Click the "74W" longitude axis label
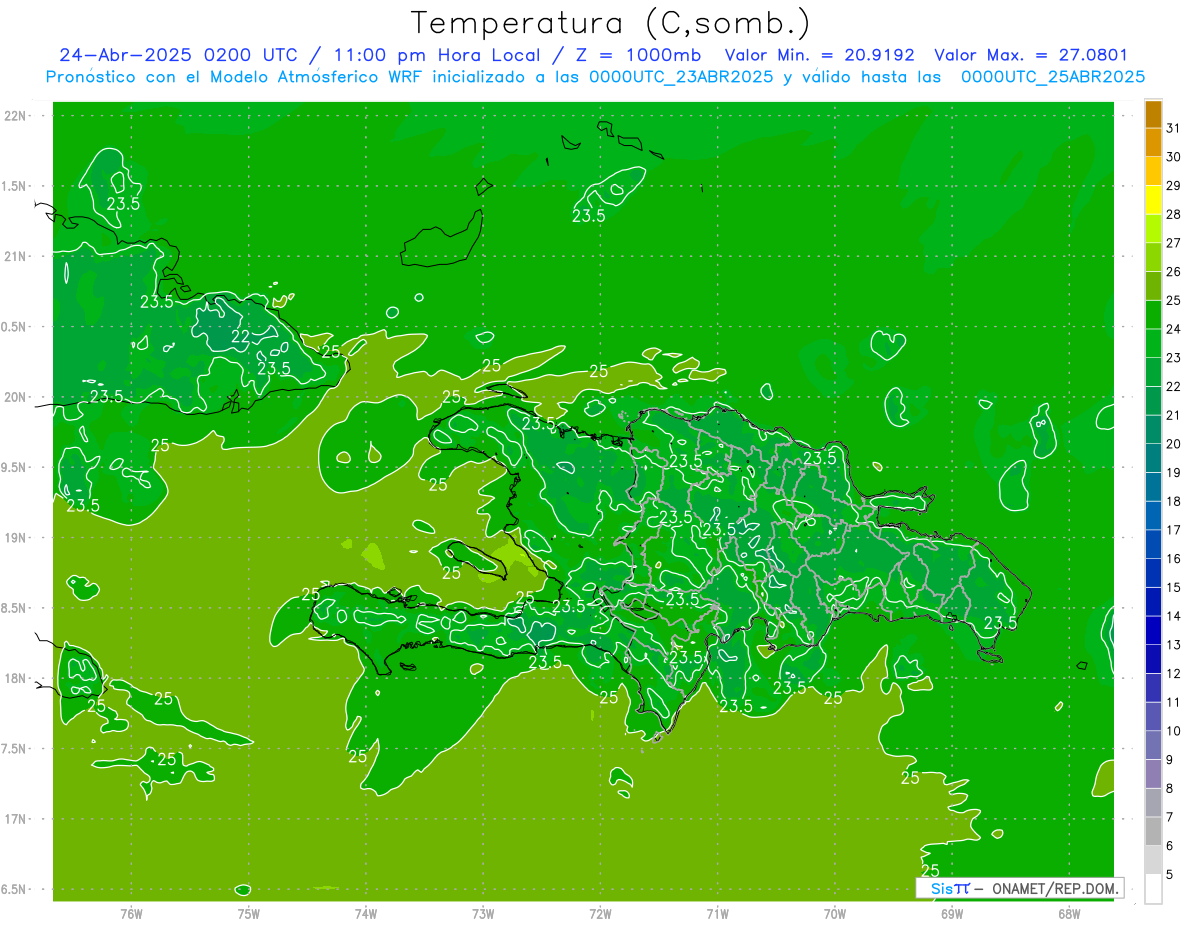 tap(366, 914)
